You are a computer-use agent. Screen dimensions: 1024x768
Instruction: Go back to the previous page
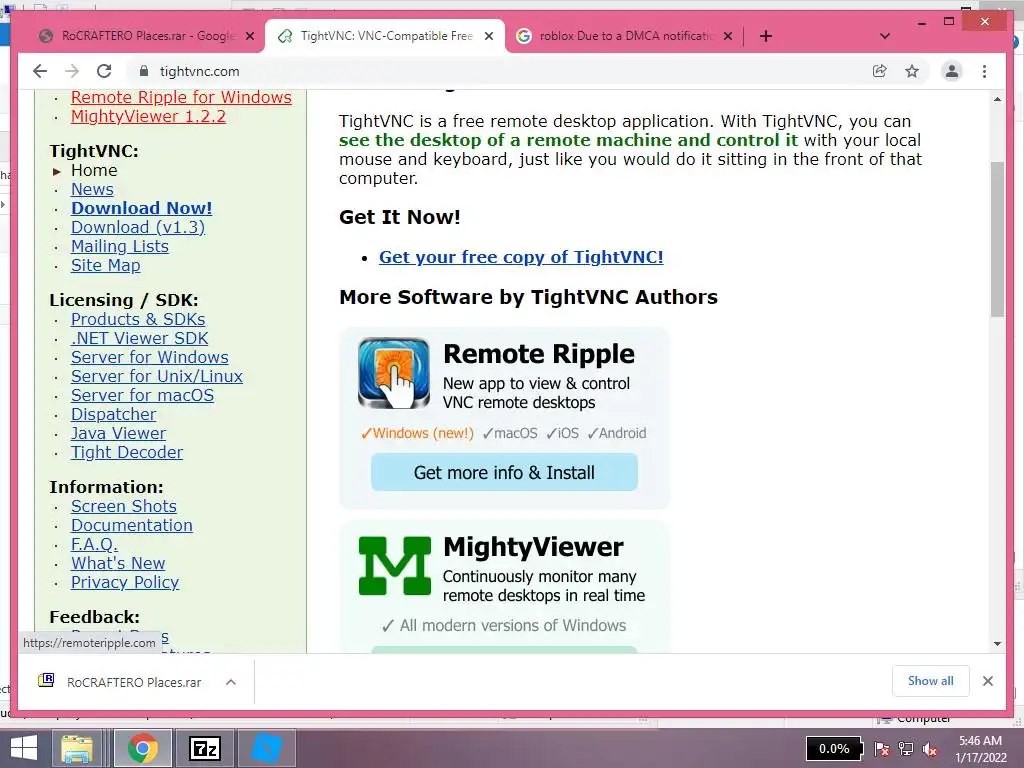coord(40,71)
